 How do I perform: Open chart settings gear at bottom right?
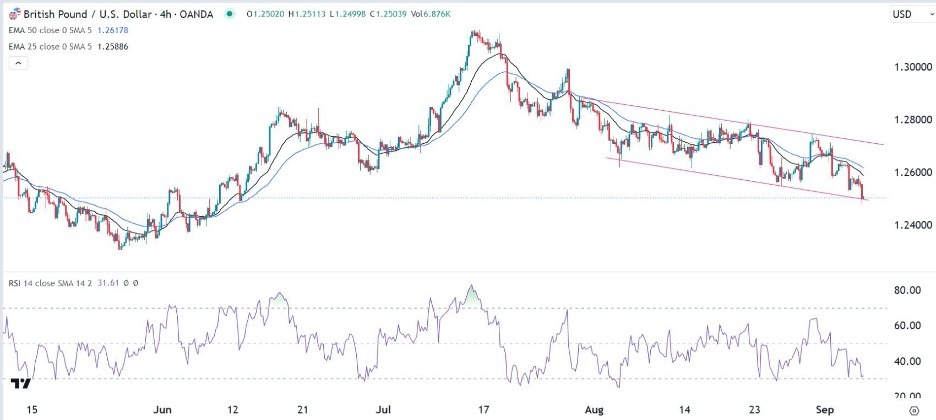(x=915, y=410)
